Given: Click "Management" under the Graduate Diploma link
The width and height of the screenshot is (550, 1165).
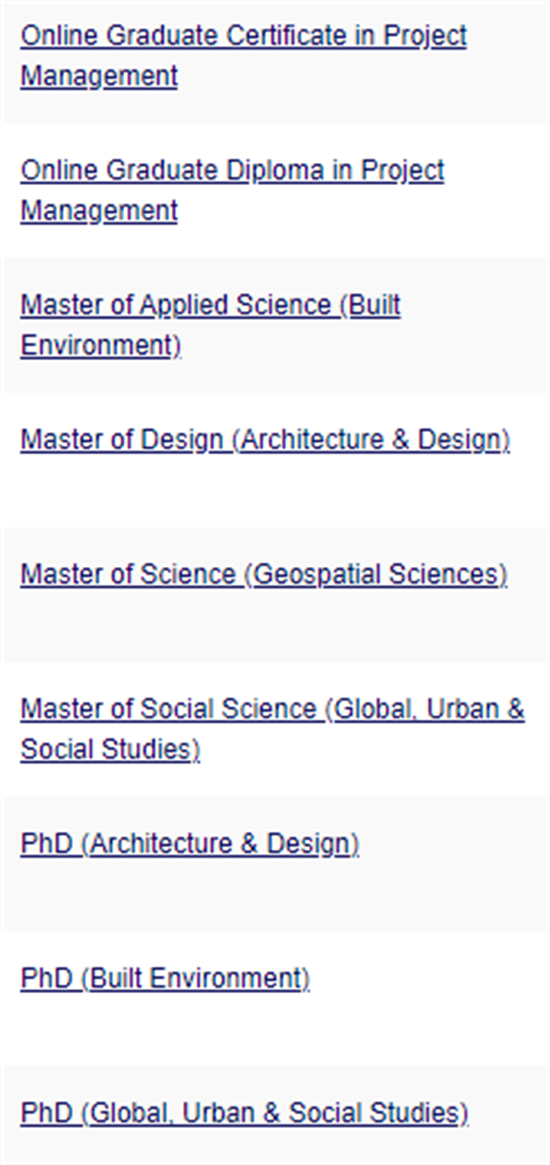Looking at the screenshot, I should (x=99, y=211).
